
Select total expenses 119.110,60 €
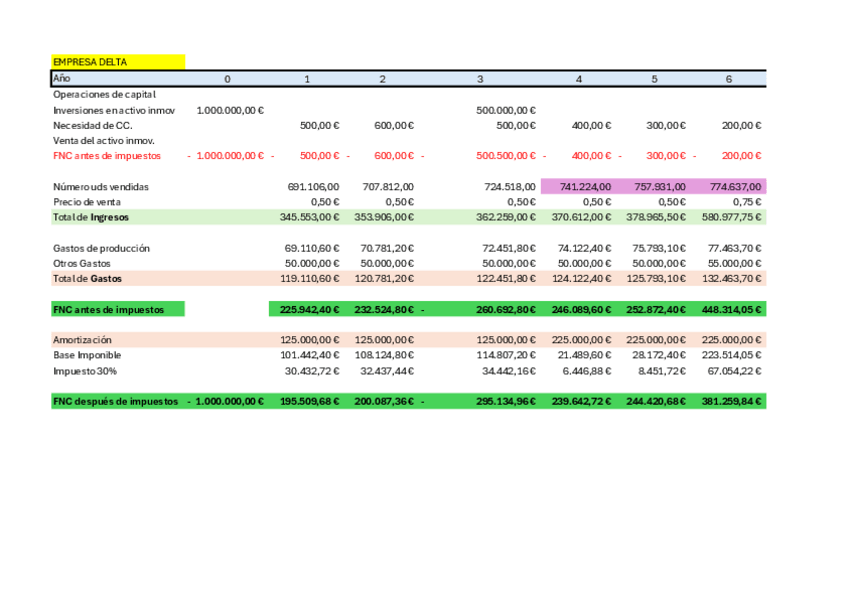(x=309, y=279)
